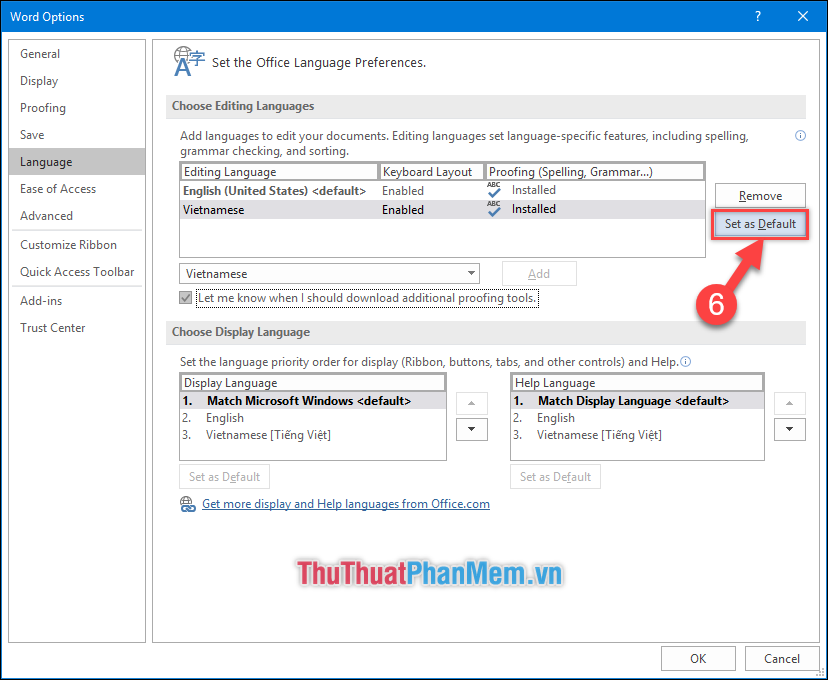
Task: Click Set as Default under Help Language
Action: pos(555,477)
